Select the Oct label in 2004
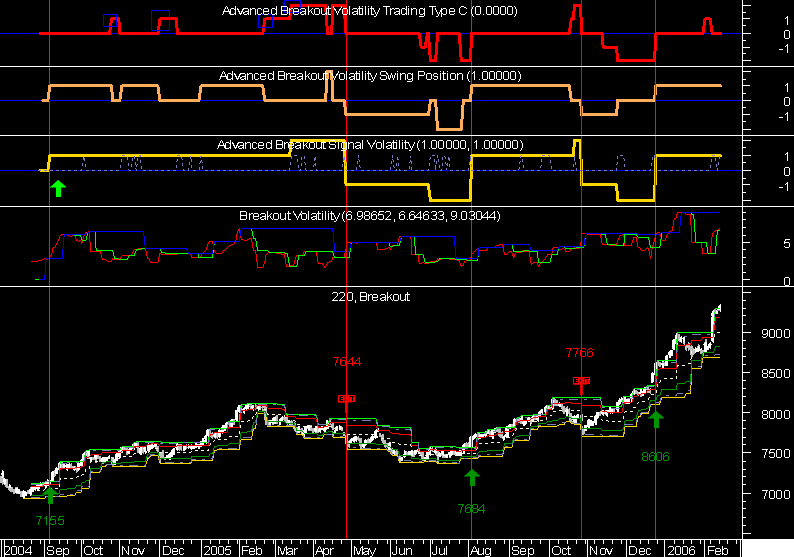Image resolution: width=794 pixels, height=557 pixels. point(93,550)
